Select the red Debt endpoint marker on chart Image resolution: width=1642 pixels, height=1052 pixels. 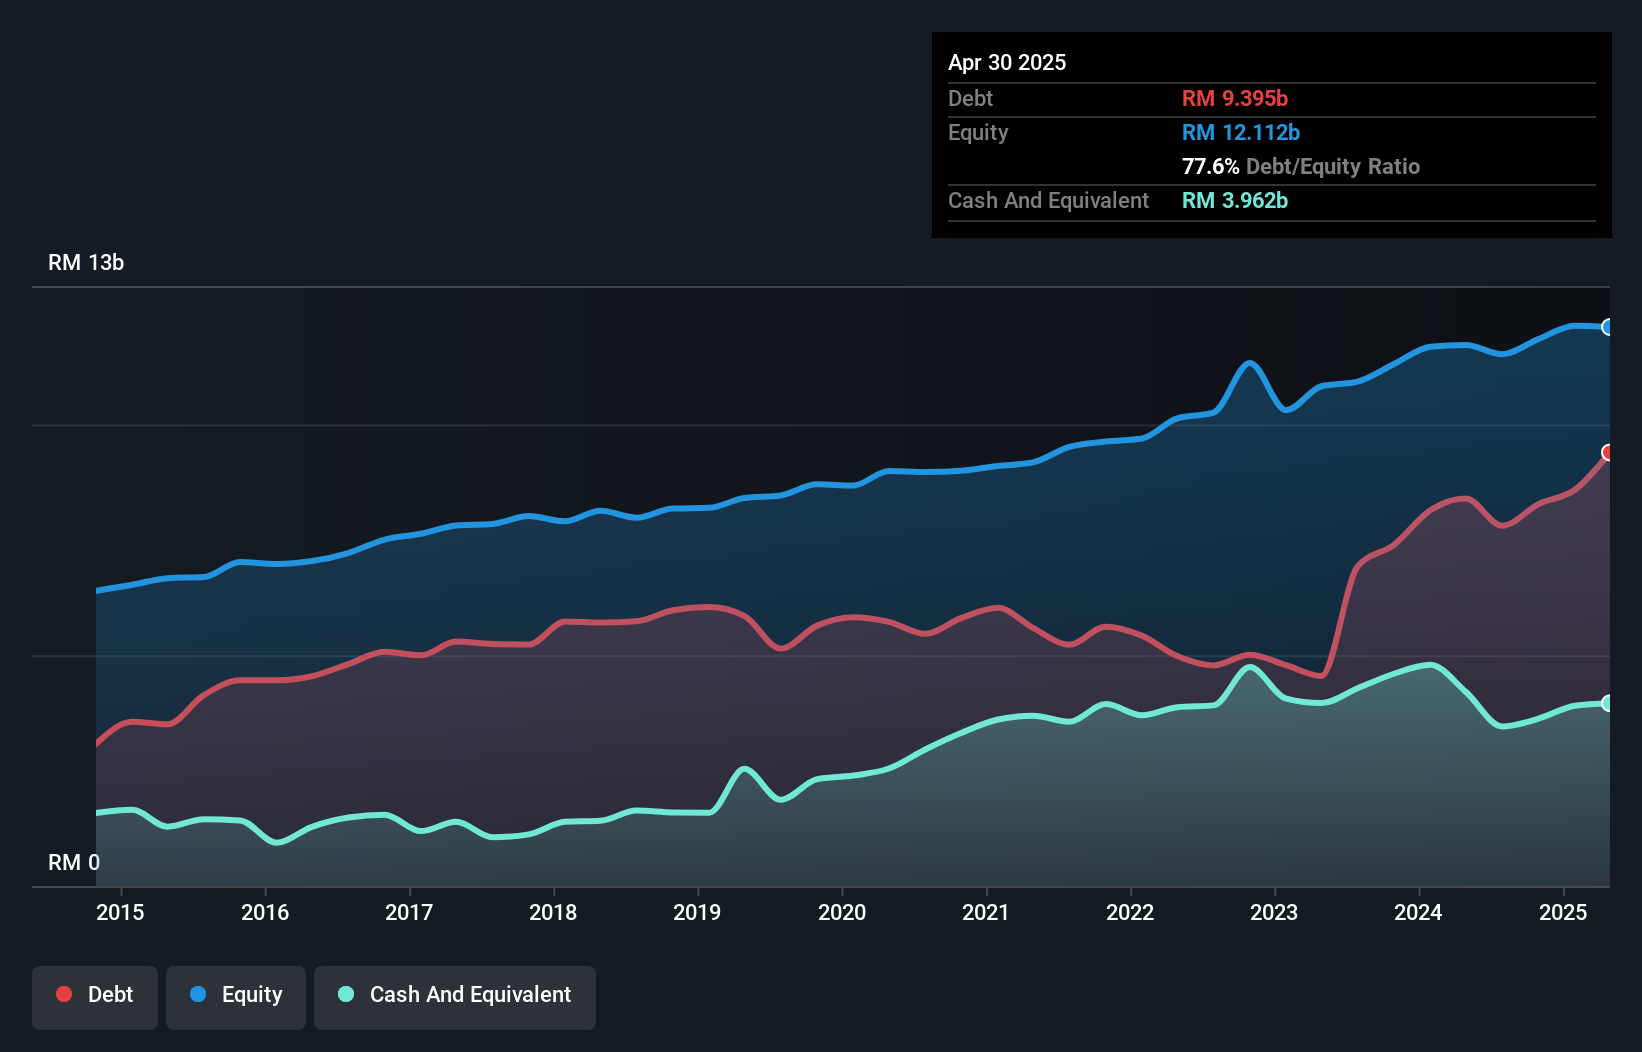click(x=1607, y=453)
